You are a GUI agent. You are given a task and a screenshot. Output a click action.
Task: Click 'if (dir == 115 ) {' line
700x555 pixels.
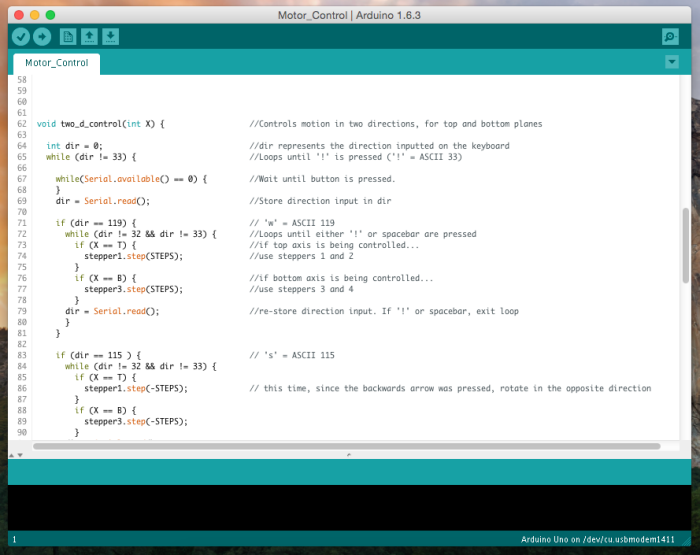98,355
